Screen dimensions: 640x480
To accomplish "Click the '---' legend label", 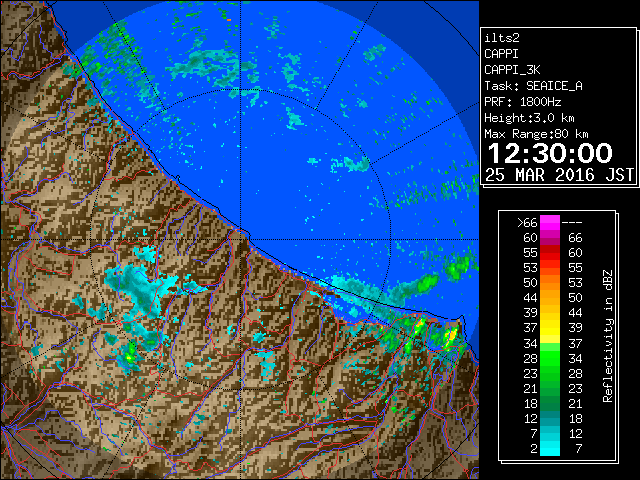I will (572, 223).
